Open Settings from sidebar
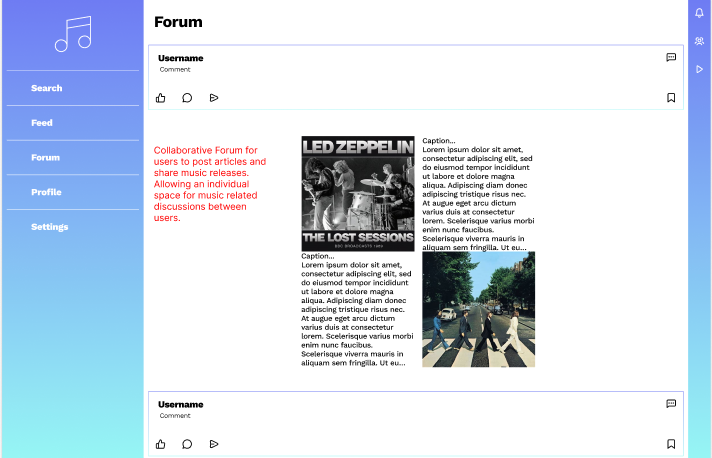This screenshot has width=712, height=458. tap(49, 227)
